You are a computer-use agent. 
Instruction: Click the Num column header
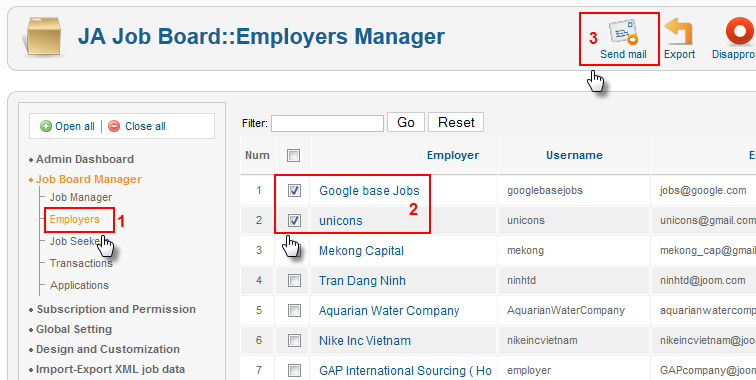point(257,155)
